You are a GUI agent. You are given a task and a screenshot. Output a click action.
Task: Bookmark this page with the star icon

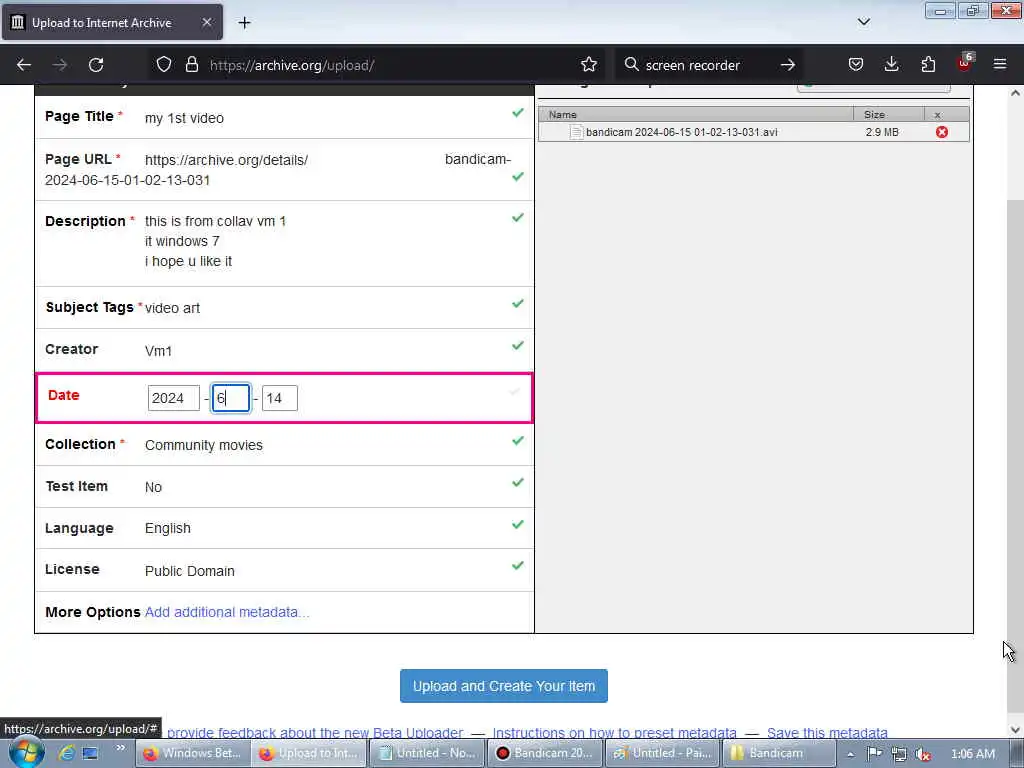click(x=588, y=65)
